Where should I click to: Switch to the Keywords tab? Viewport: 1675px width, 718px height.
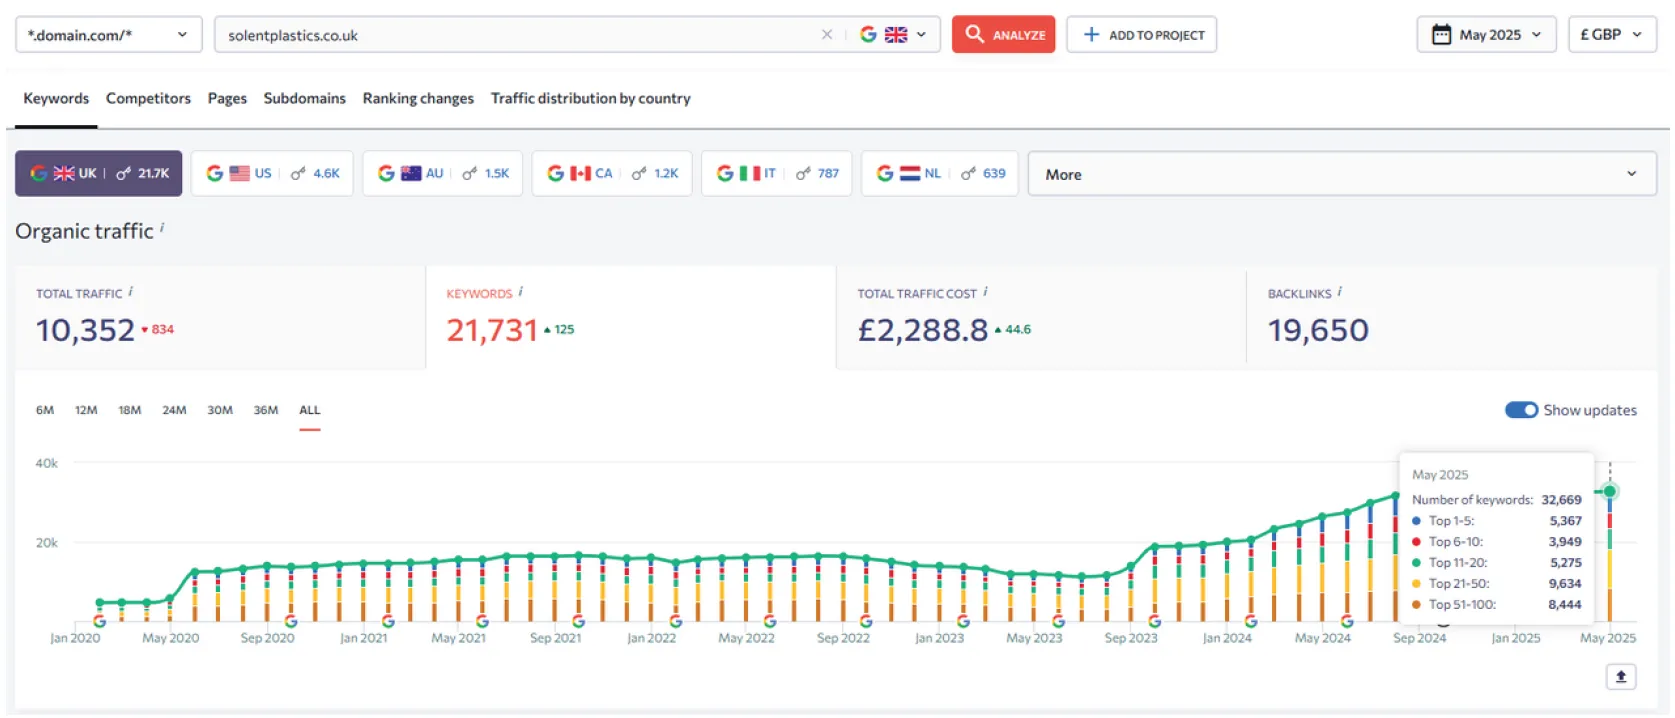tap(56, 98)
